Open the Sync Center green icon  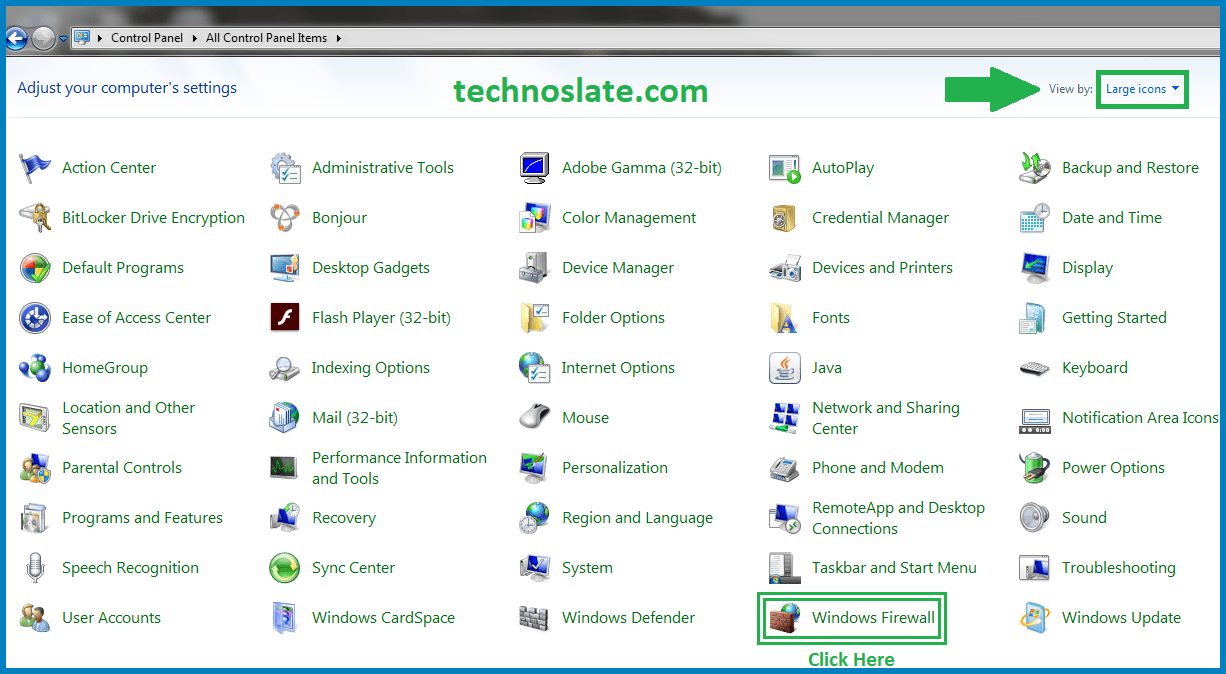(285, 568)
